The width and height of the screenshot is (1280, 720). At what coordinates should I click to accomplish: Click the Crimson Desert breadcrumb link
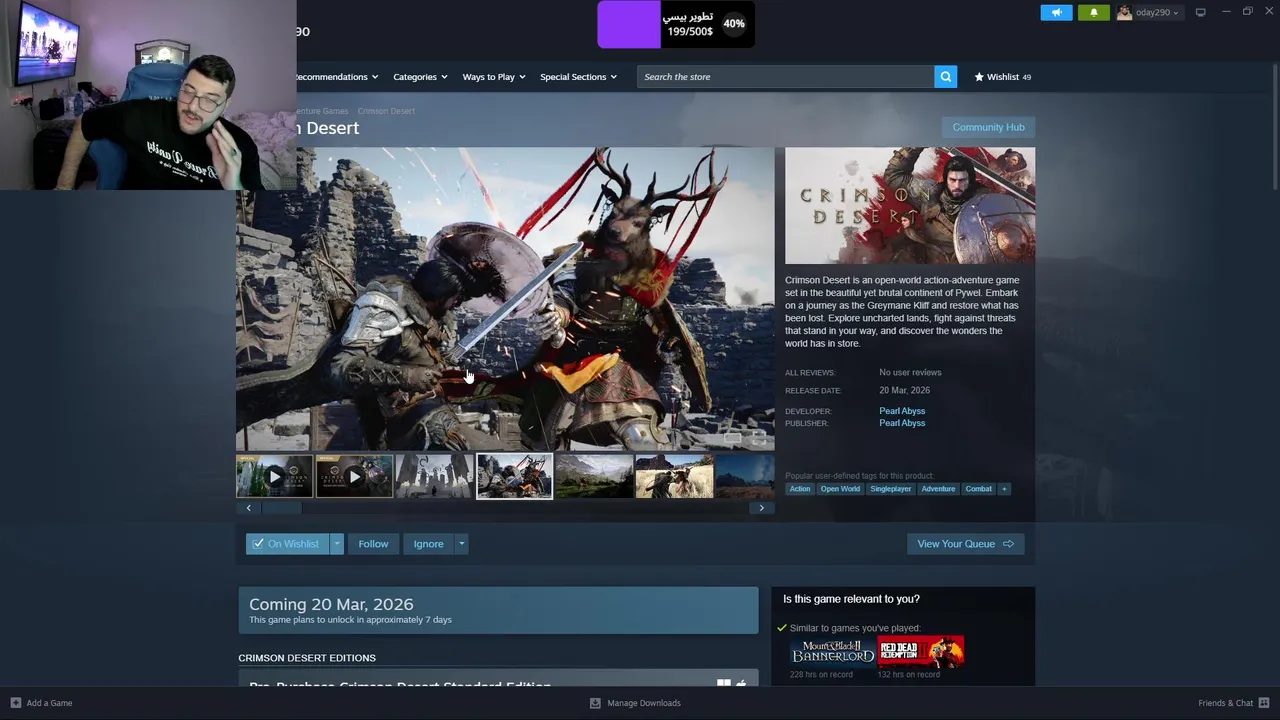point(386,111)
